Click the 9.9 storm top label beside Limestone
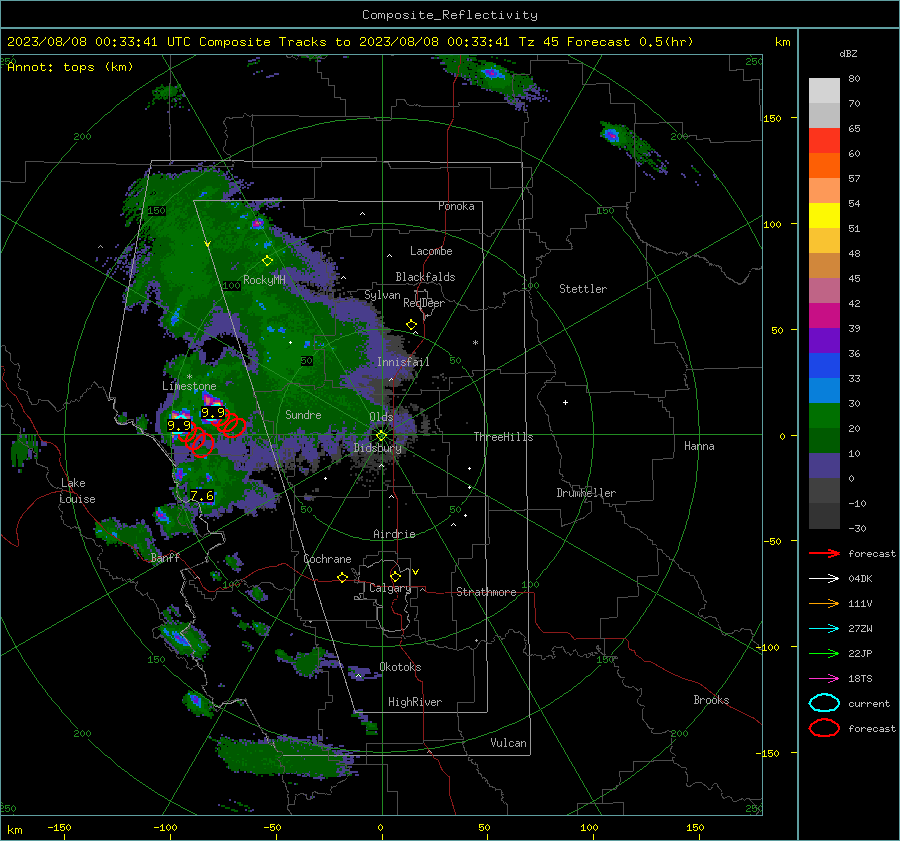The image size is (900, 841). [213, 413]
